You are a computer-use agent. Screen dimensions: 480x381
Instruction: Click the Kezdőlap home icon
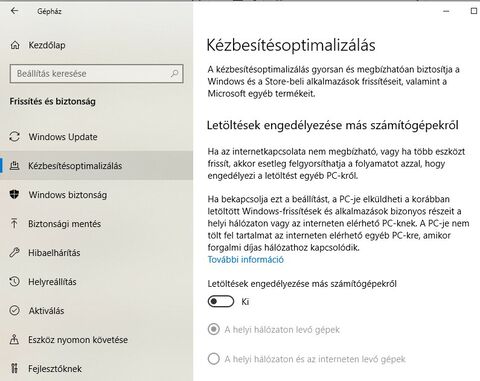click(x=15, y=45)
